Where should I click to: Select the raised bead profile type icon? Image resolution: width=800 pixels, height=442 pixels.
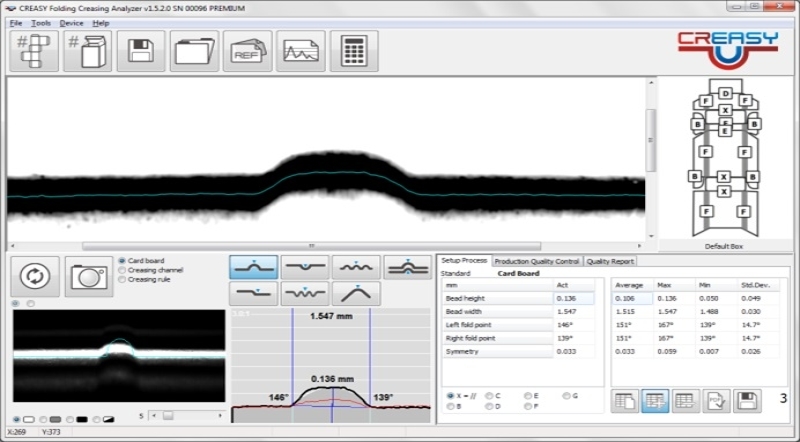254,267
